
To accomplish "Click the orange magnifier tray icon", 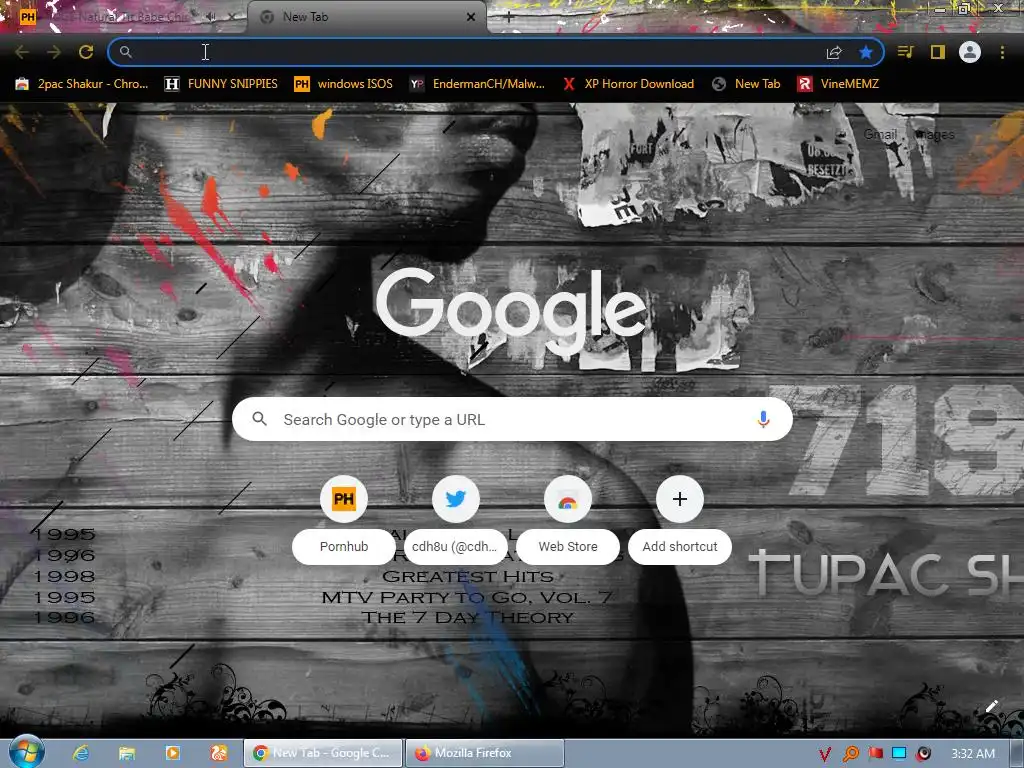I will [850, 754].
